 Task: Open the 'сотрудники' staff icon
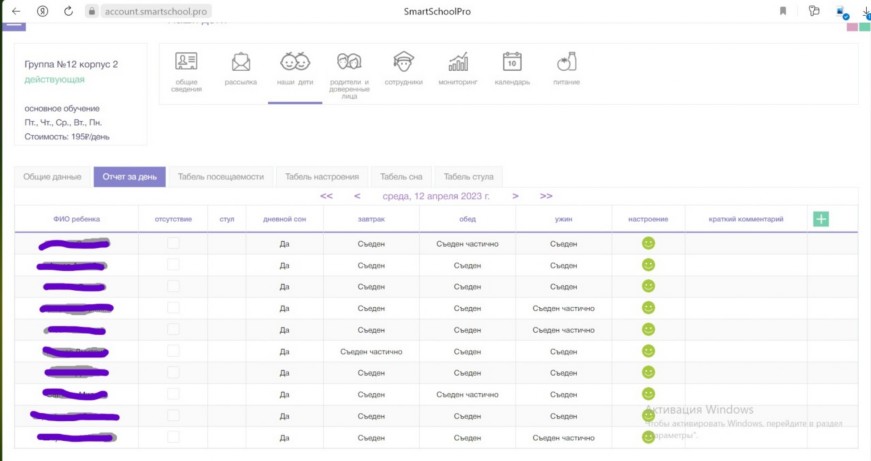tap(403, 62)
